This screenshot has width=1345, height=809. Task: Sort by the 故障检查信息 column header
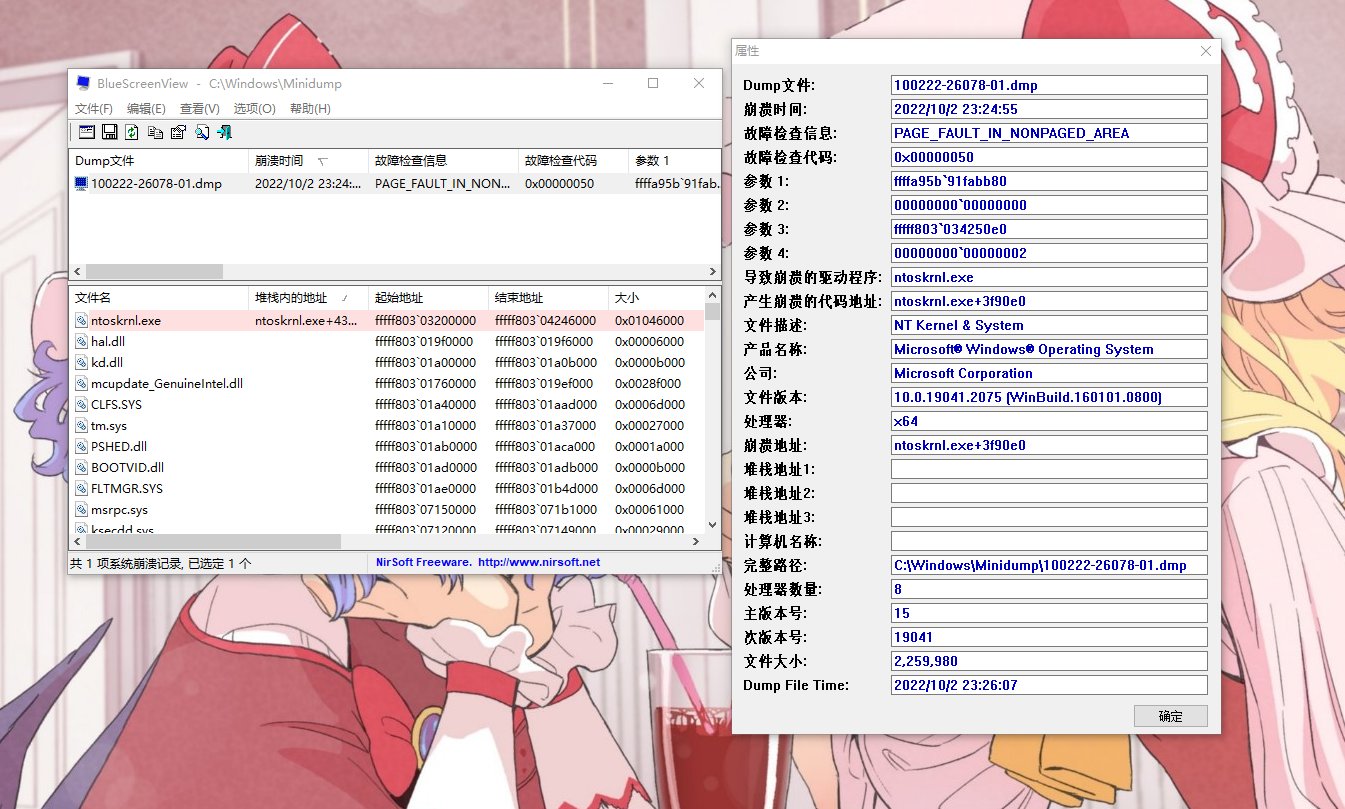tap(442, 160)
